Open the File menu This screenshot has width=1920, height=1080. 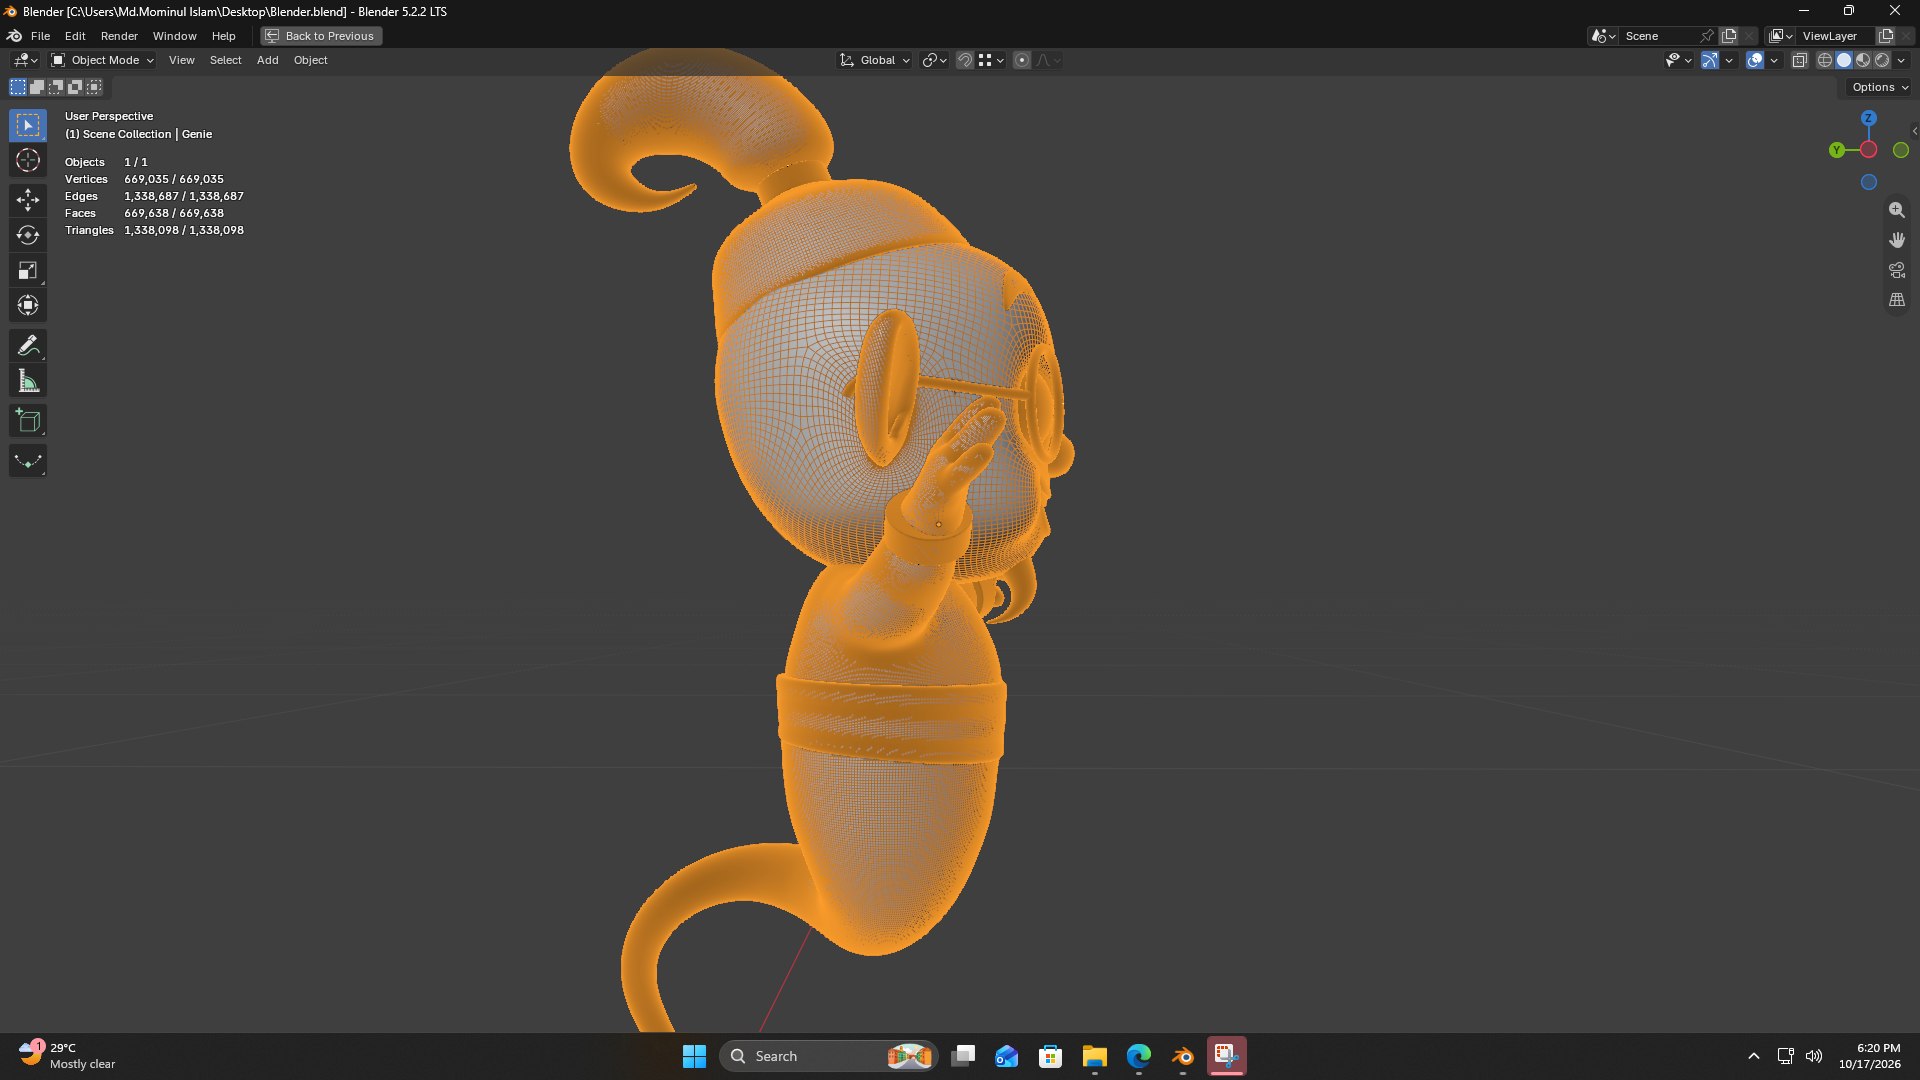(40, 36)
